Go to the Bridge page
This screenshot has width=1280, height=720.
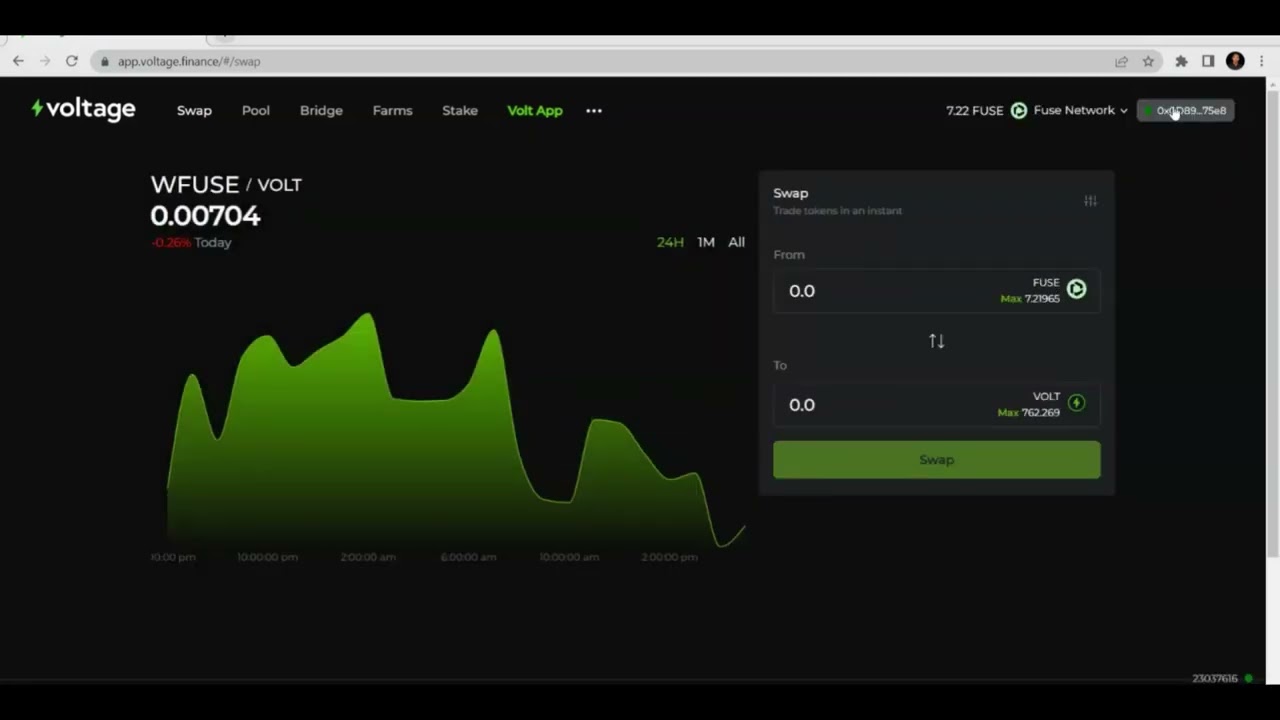(x=321, y=110)
